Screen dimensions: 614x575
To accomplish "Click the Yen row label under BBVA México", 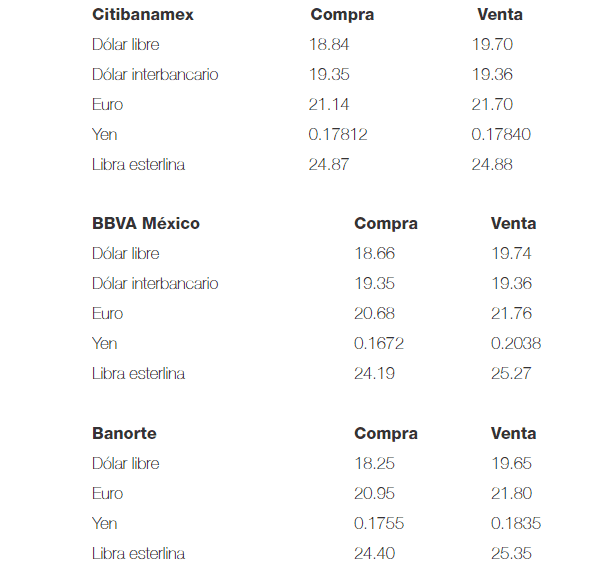I will click(x=105, y=344).
